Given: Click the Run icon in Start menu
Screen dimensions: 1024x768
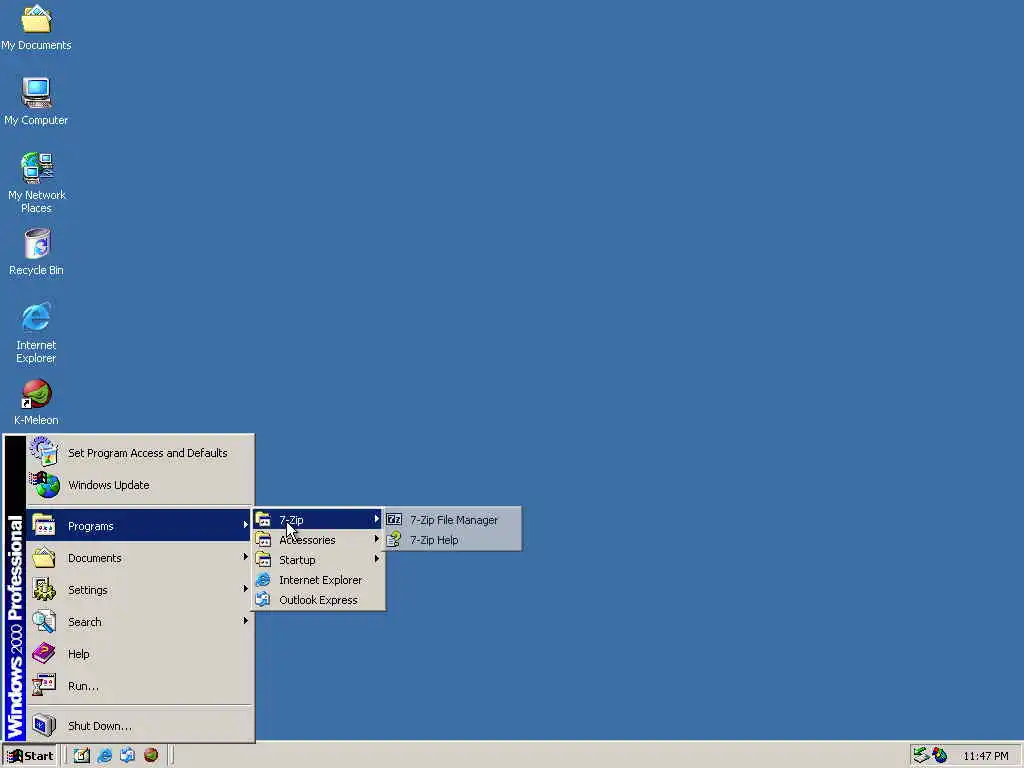Looking at the screenshot, I should click(44, 685).
